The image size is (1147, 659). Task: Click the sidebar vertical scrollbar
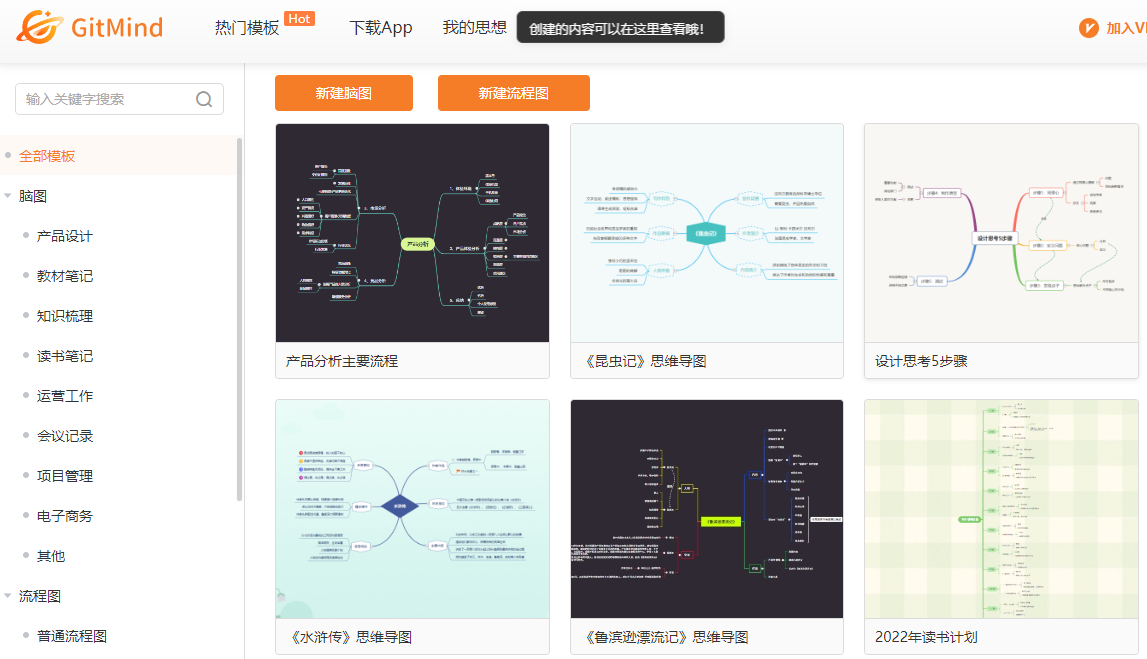tap(239, 320)
